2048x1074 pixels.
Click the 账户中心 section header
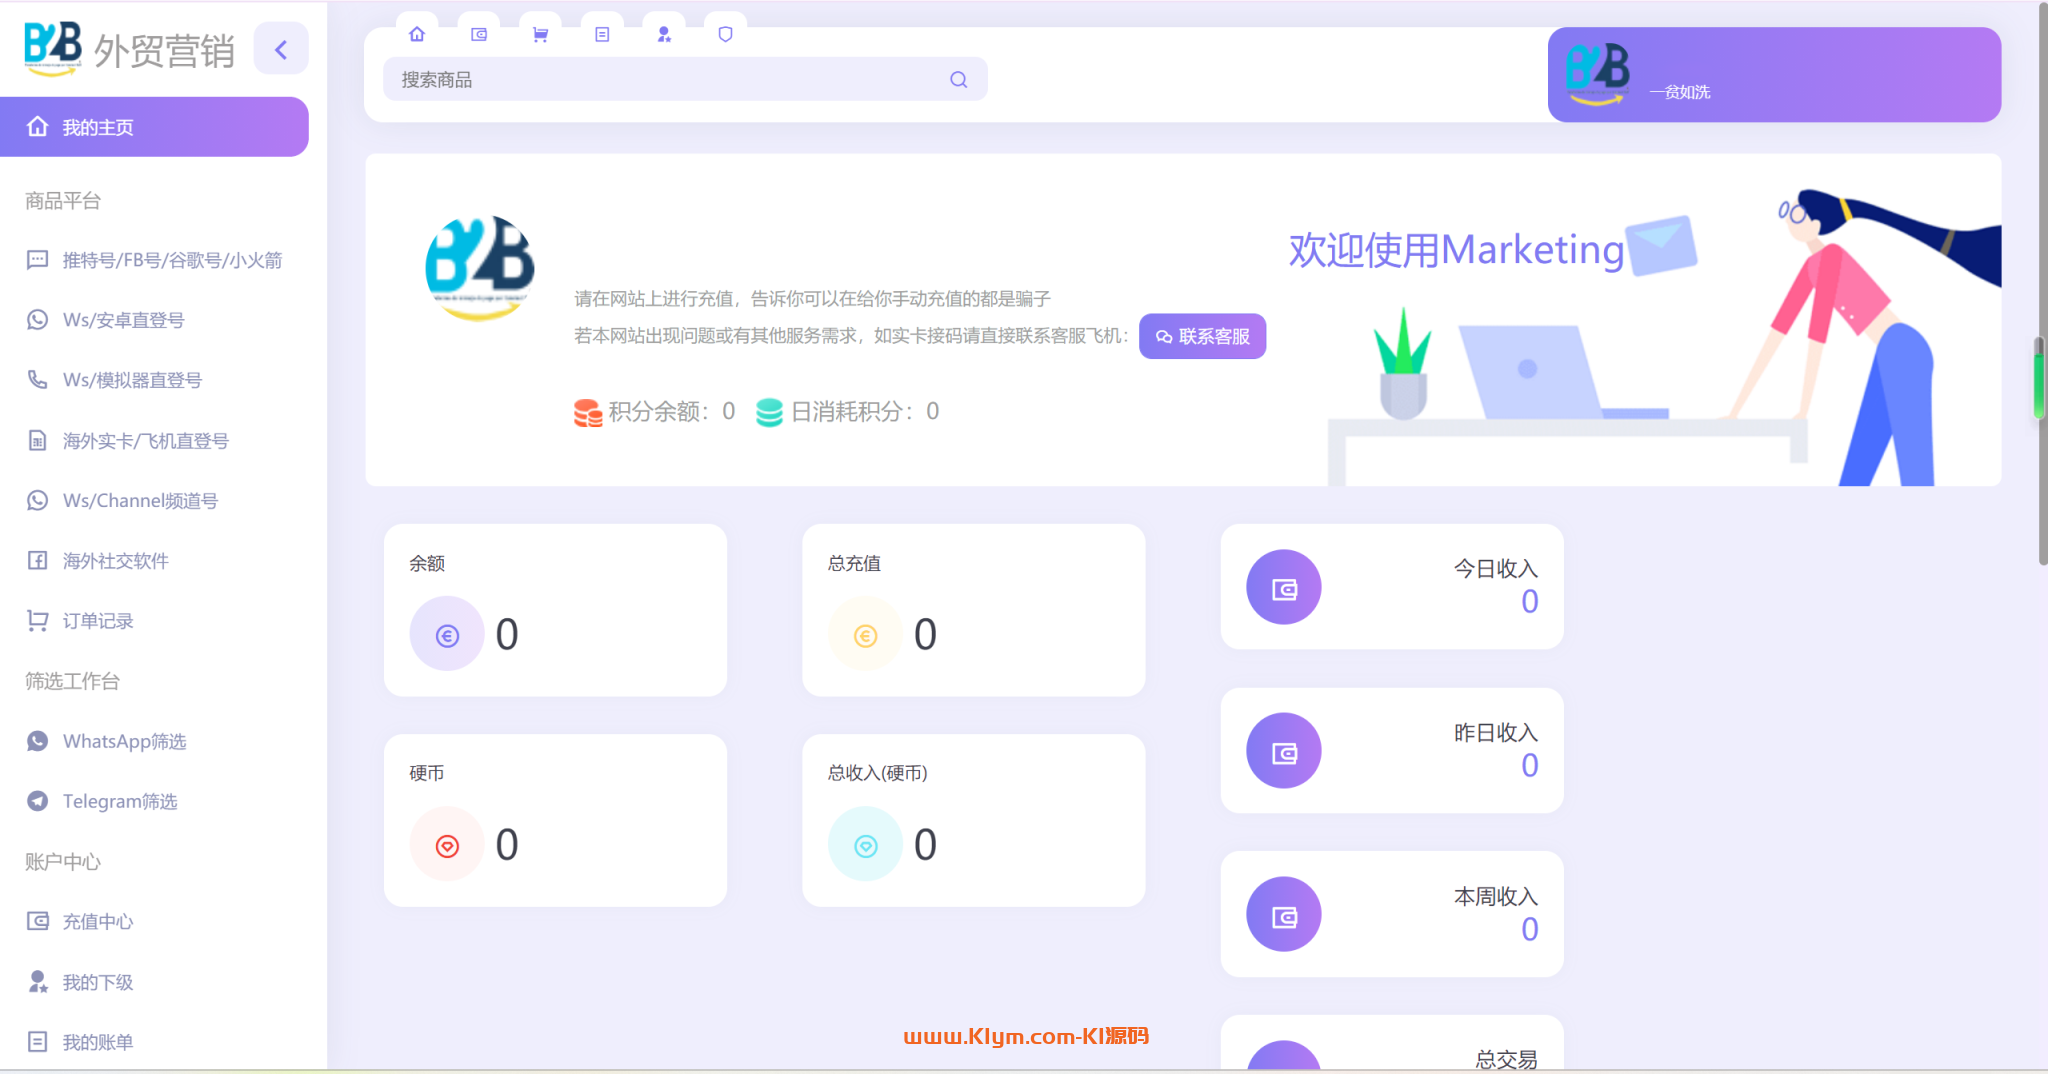click(x=63, y=862)
